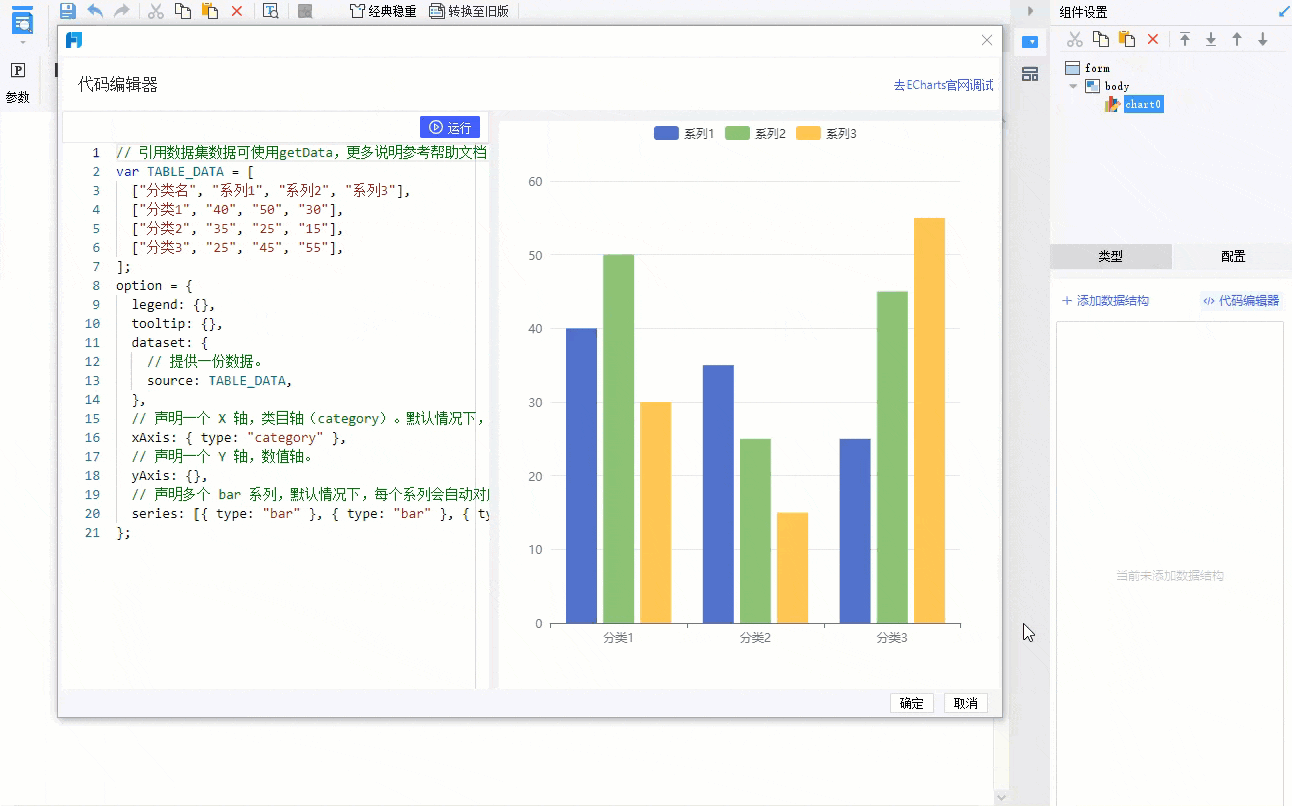1292x806 pixels.
Task: Move component up one level in tree toolbar
Action: (1237, 39)
